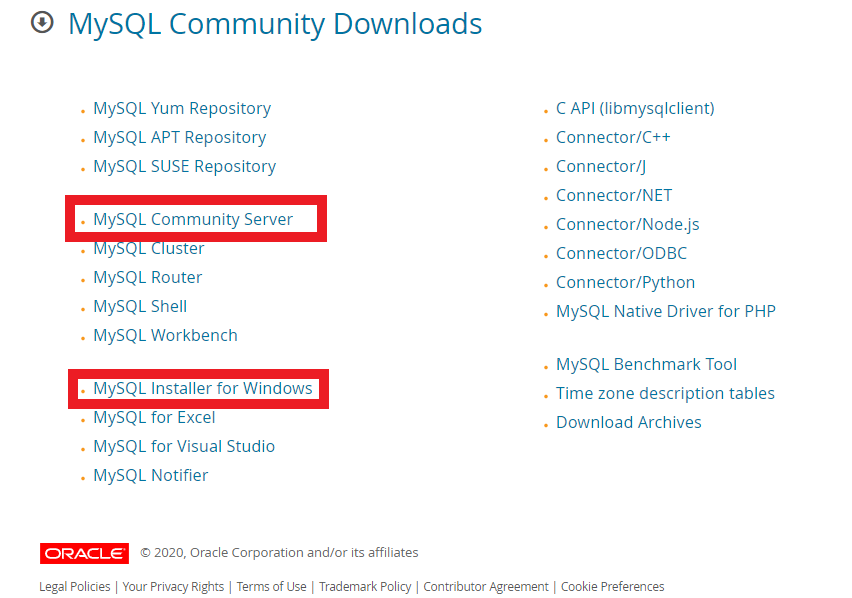Click the download circle icon beside the heading
This screenshot has width=852, height=598.
[42, 22]
